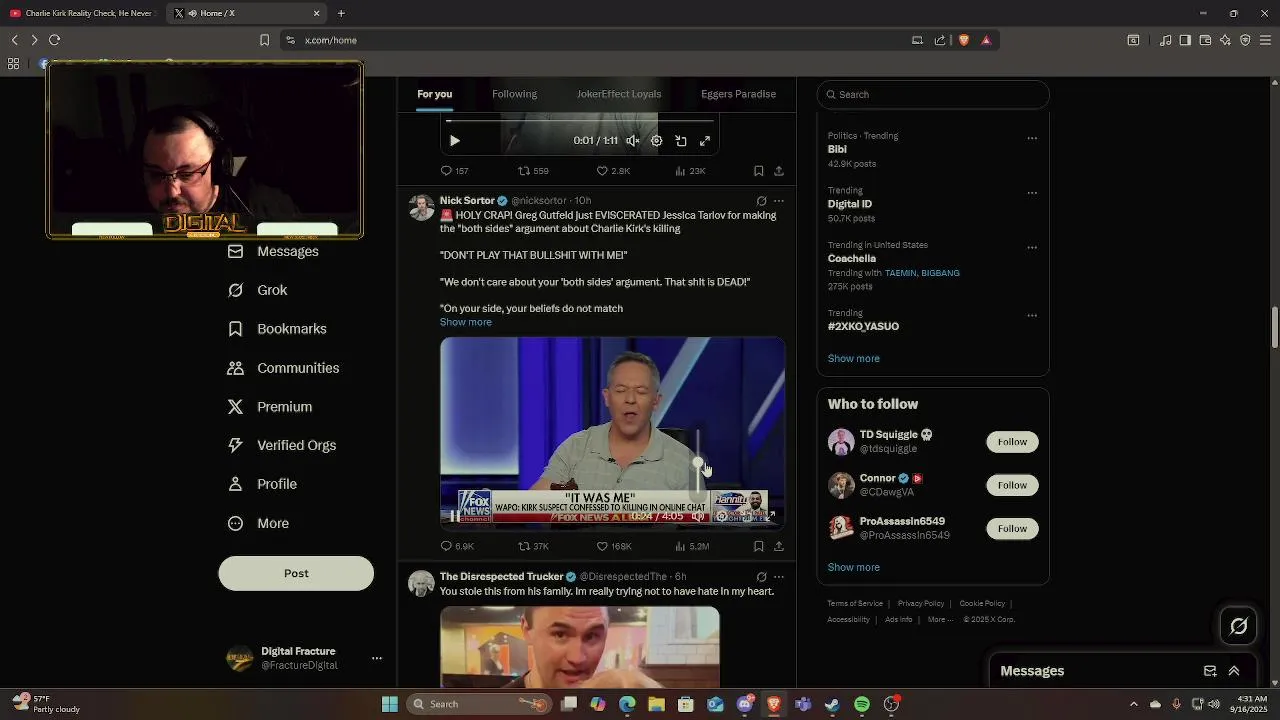Pause the Fox News video
This screenshot has height=720, width=1280.
454,516
